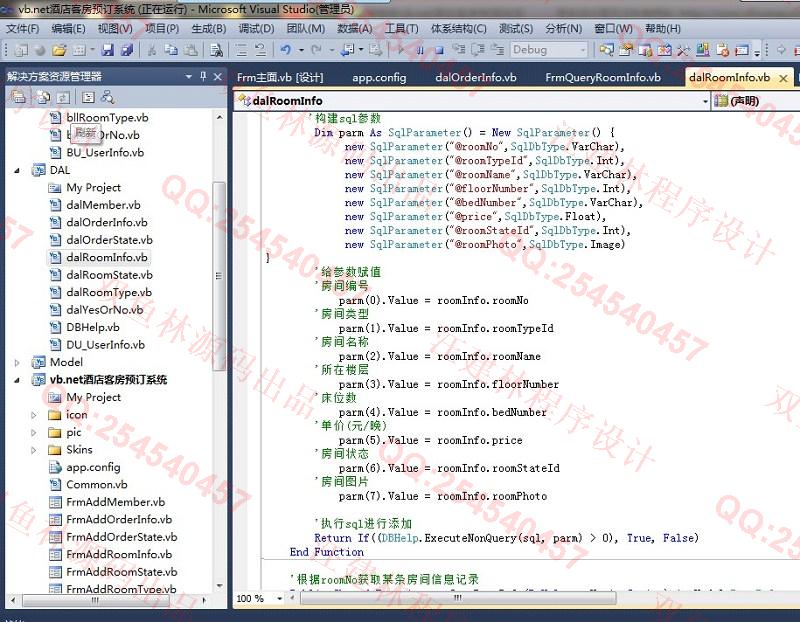Switch to the FrmQueryRoomInfo.vb tab

[603, 78]
